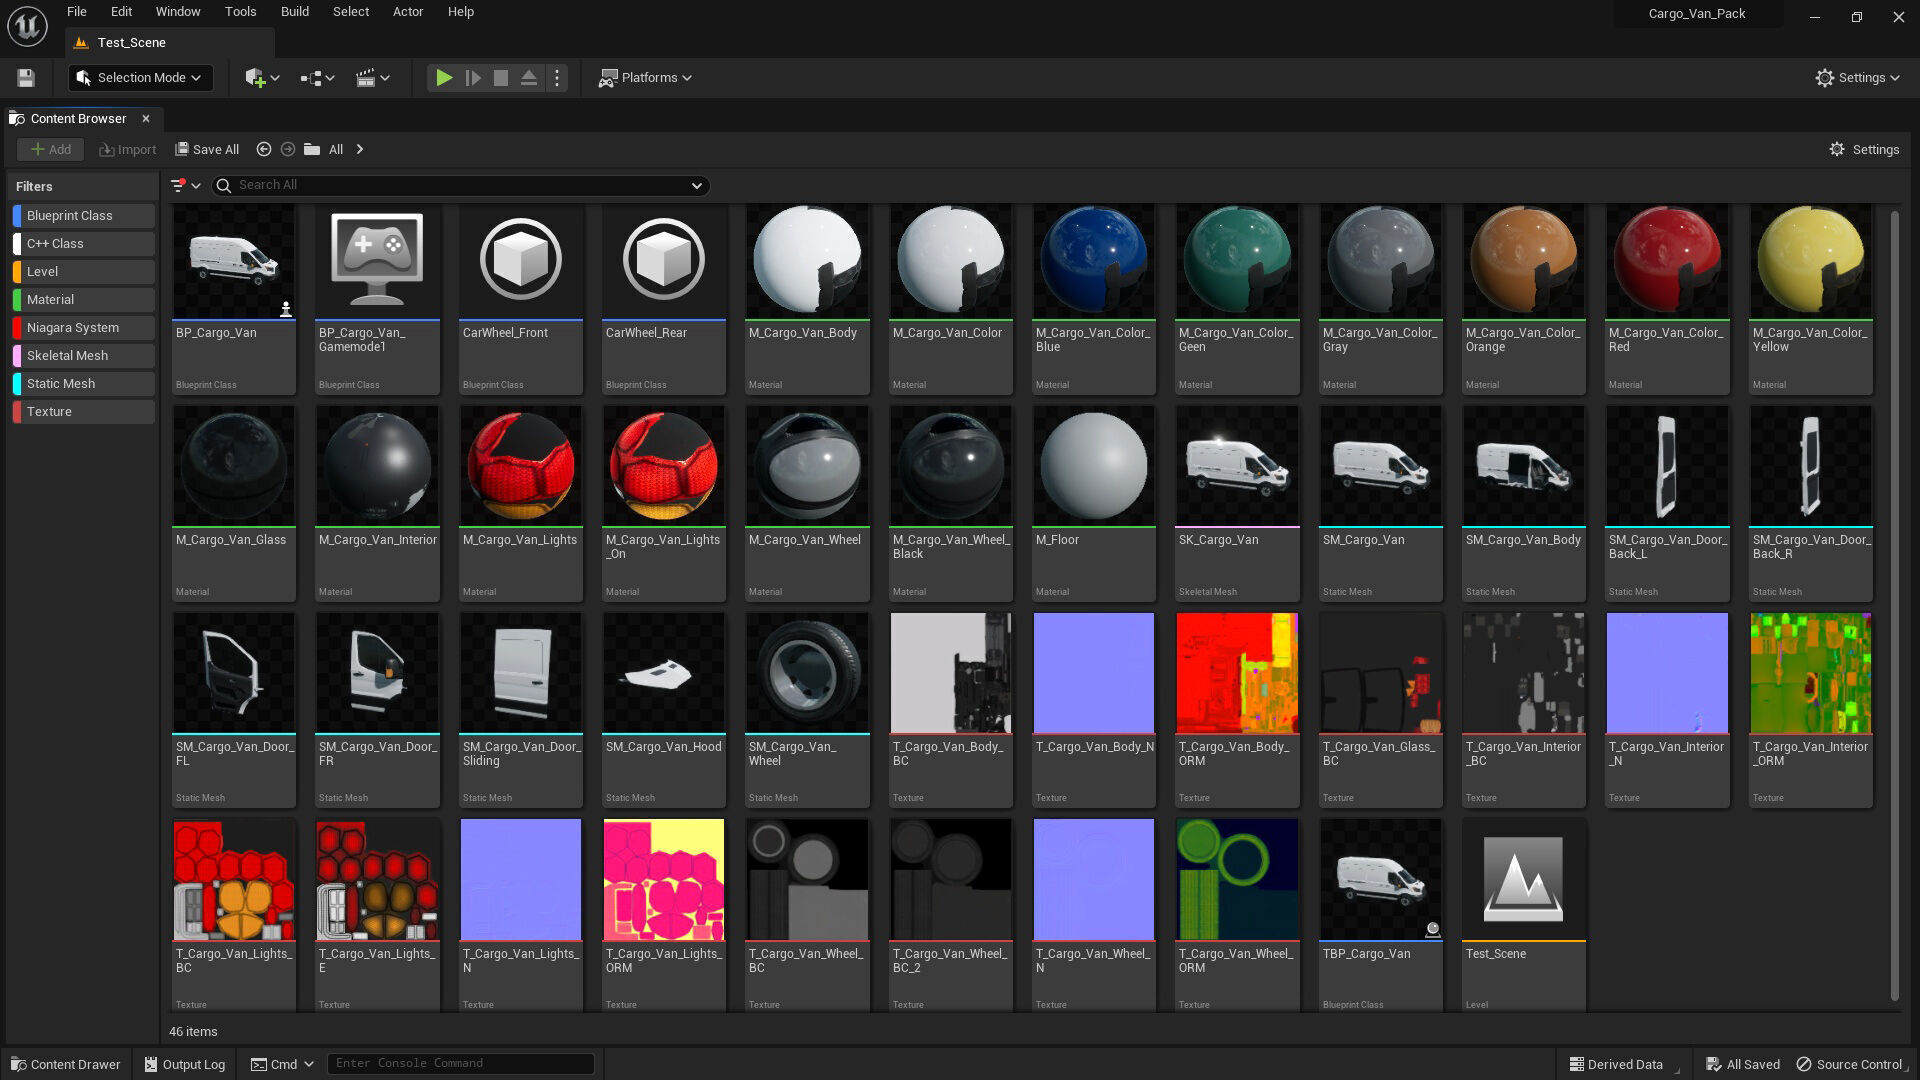This screenshot has width=1920, height=1080.
Task: Toggle the Blueprint Class filter
Action: pos(84,215)
